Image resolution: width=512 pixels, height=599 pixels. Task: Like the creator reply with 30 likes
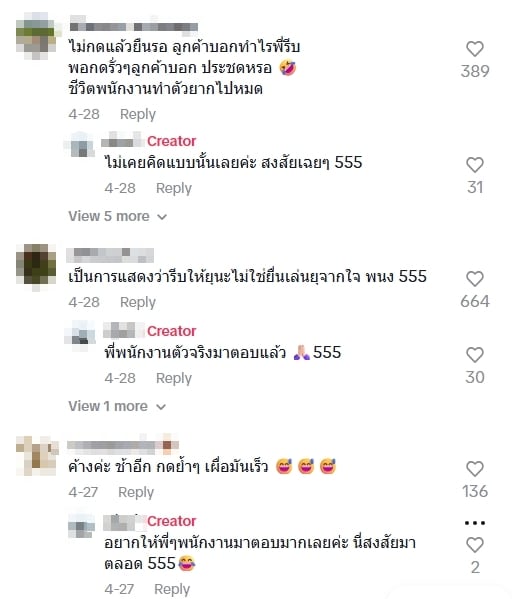pyautogui.click(x=475, y=355)
